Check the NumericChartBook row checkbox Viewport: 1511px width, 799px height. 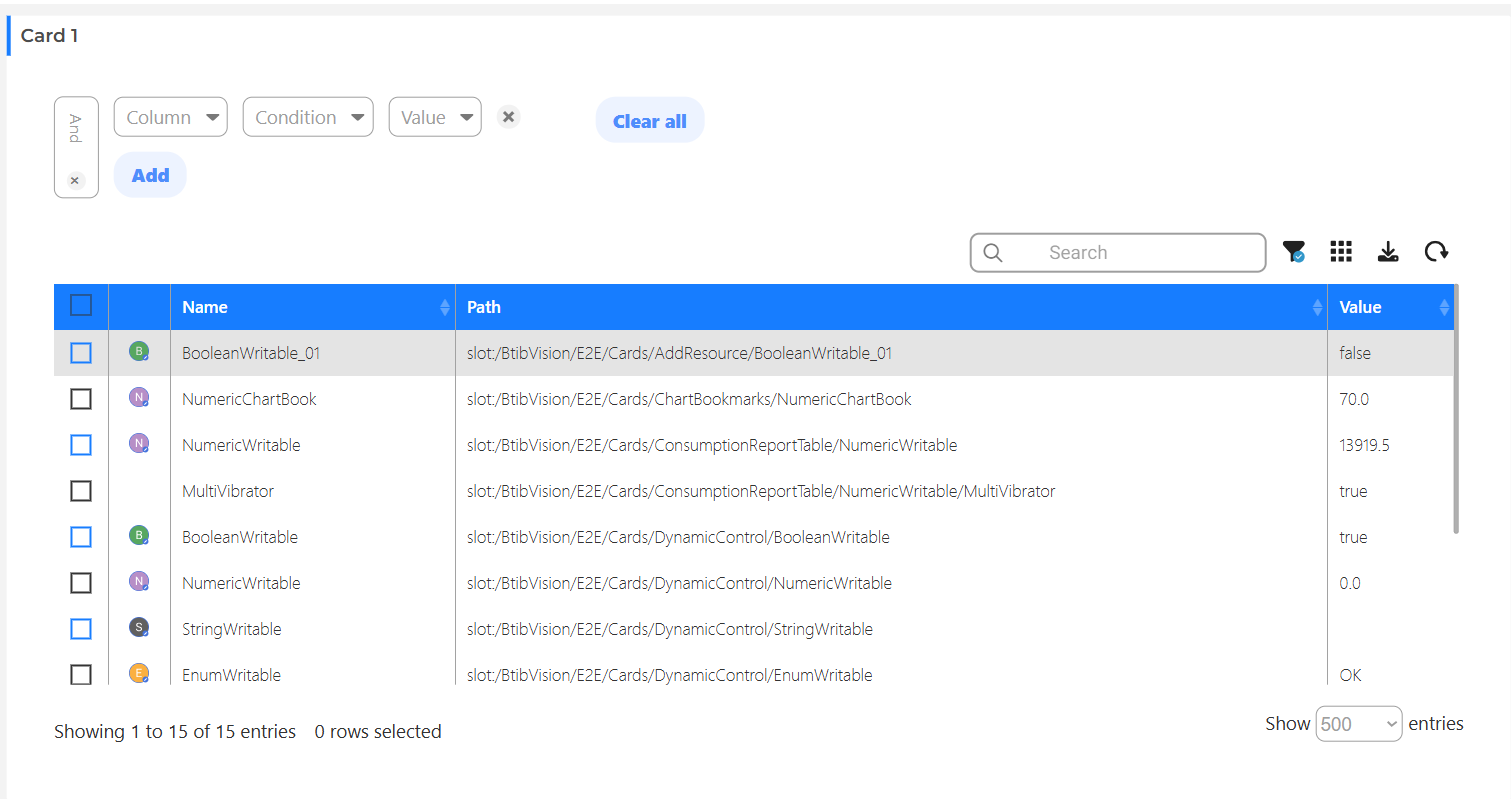[81, 399]
